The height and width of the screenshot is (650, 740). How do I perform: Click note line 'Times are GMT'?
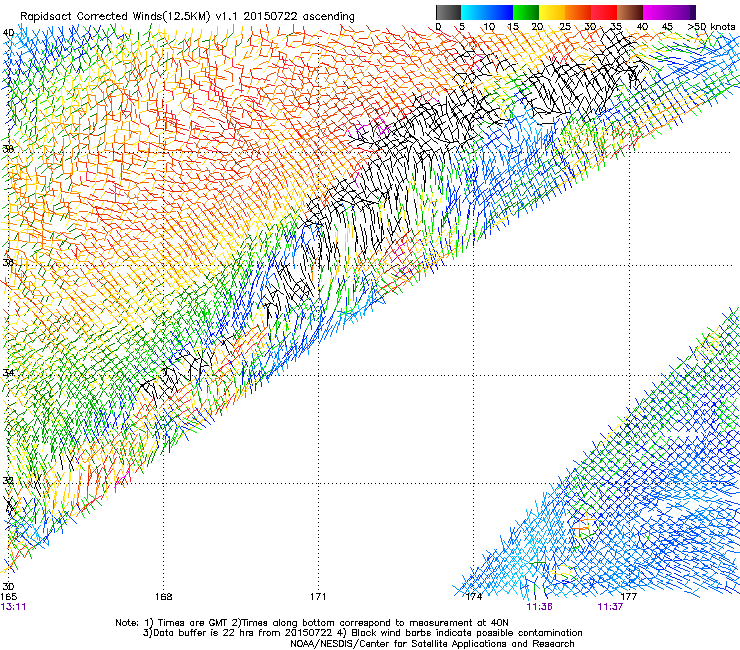click(192, 623)
